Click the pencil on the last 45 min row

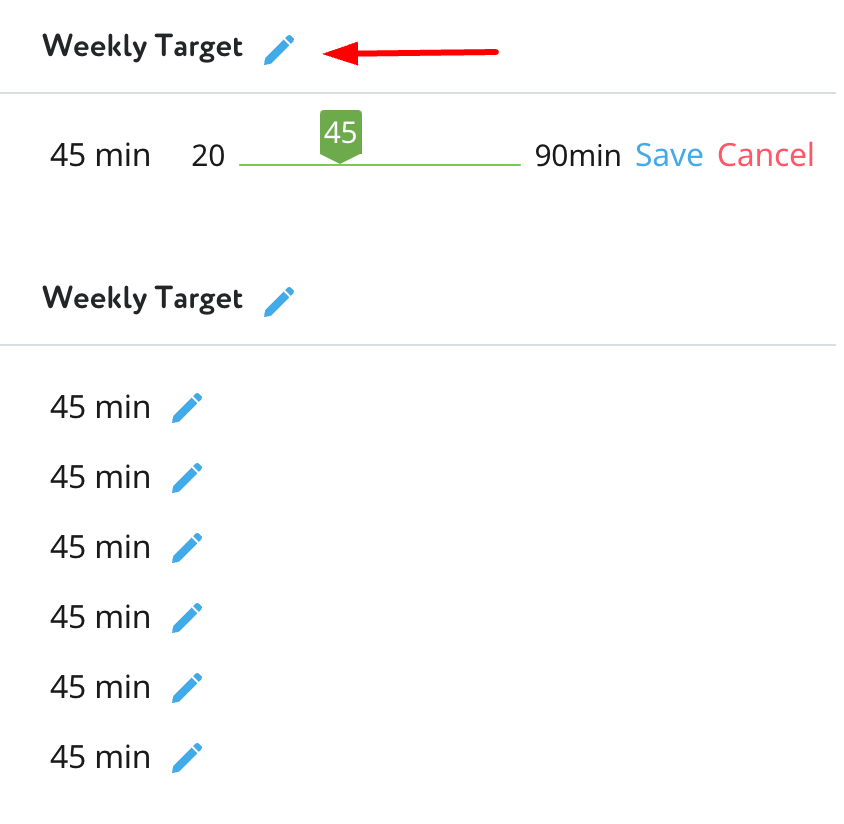click(187, 758)
